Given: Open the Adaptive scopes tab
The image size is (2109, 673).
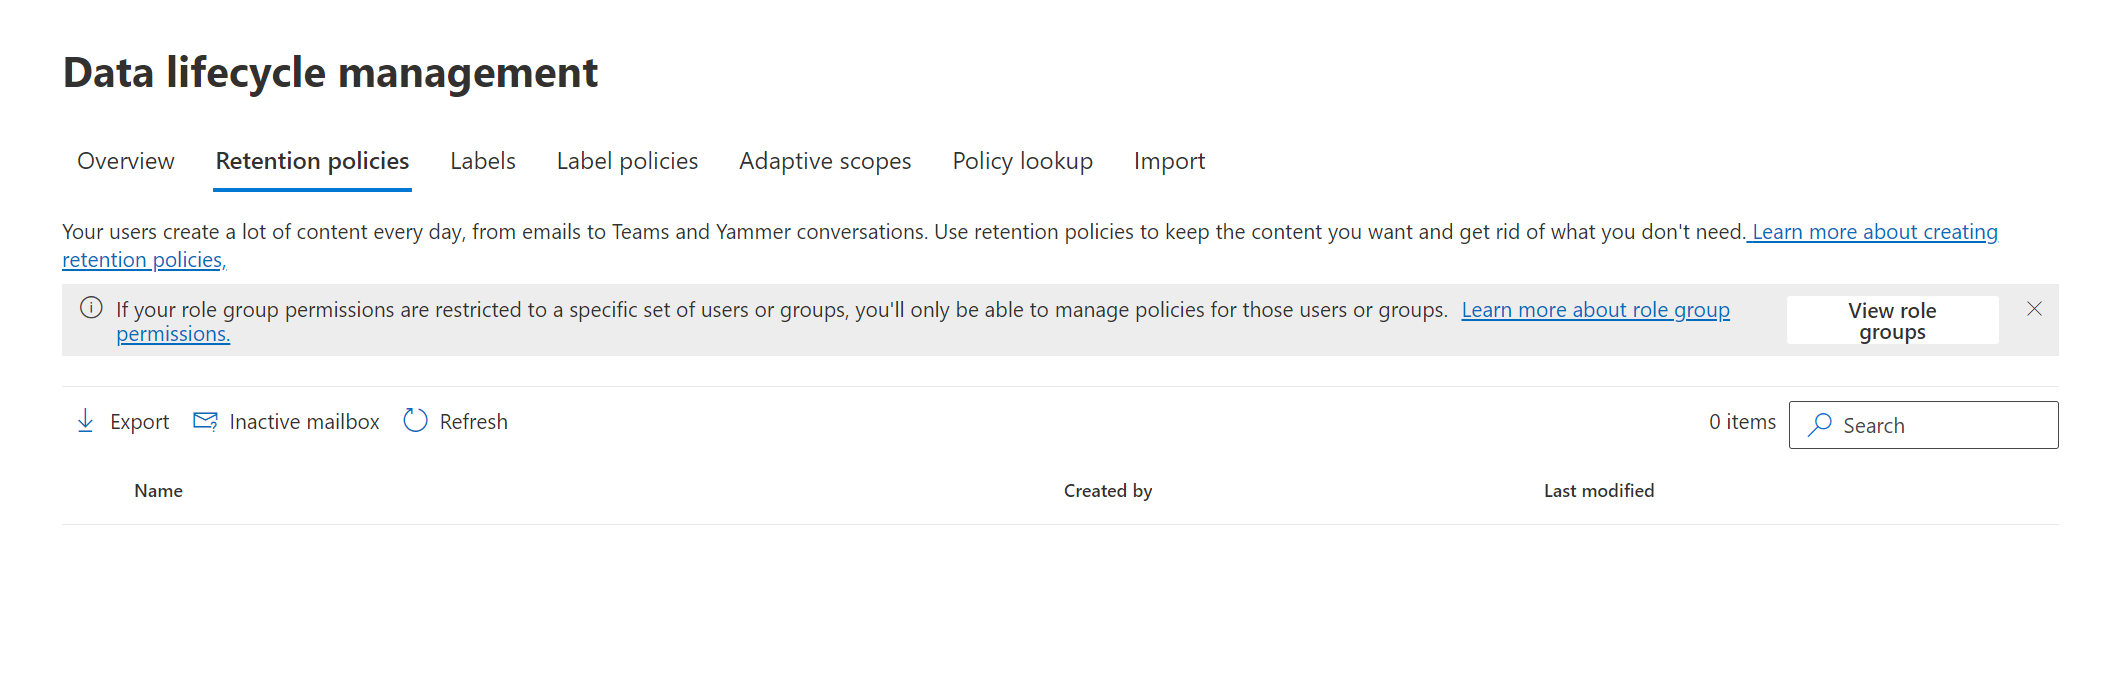Looking at the screenshot, I should coord(825,161).
